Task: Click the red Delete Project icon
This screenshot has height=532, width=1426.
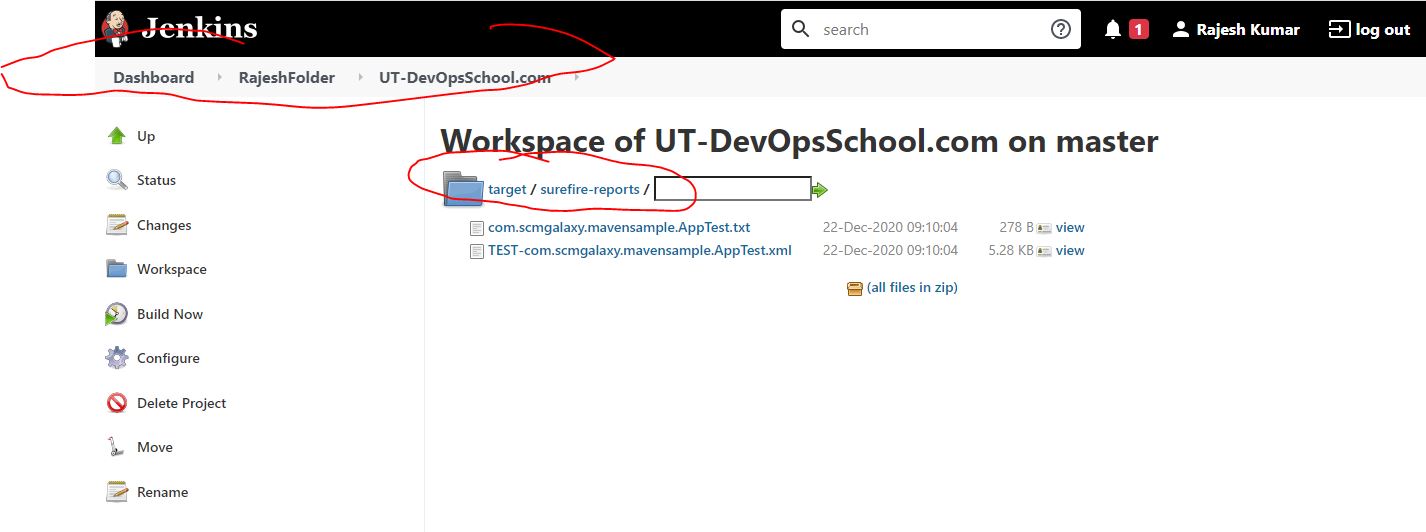Action: [x=117, y=403]
